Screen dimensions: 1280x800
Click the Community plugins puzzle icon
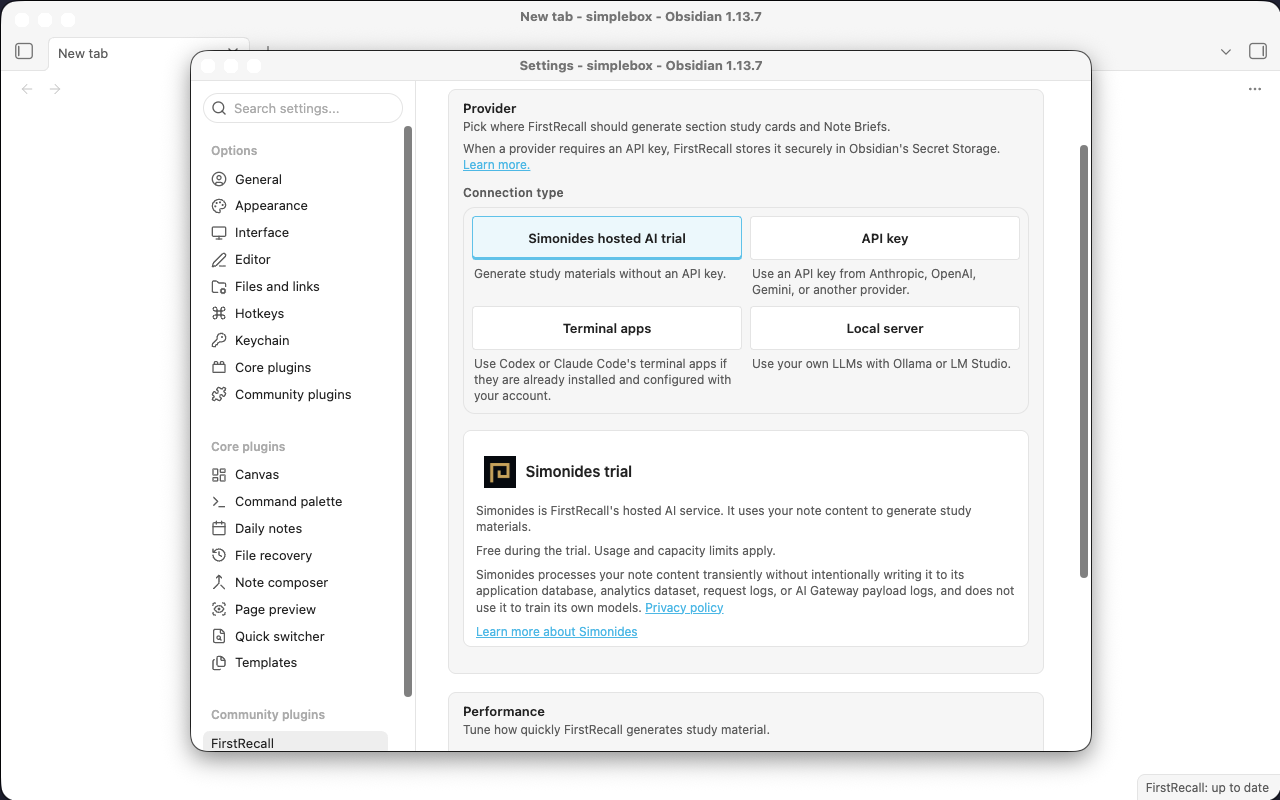coord(219,395)
